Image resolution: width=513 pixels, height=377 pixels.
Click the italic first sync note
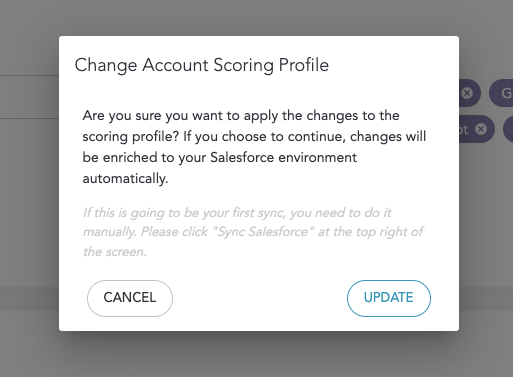coord(253,232)
